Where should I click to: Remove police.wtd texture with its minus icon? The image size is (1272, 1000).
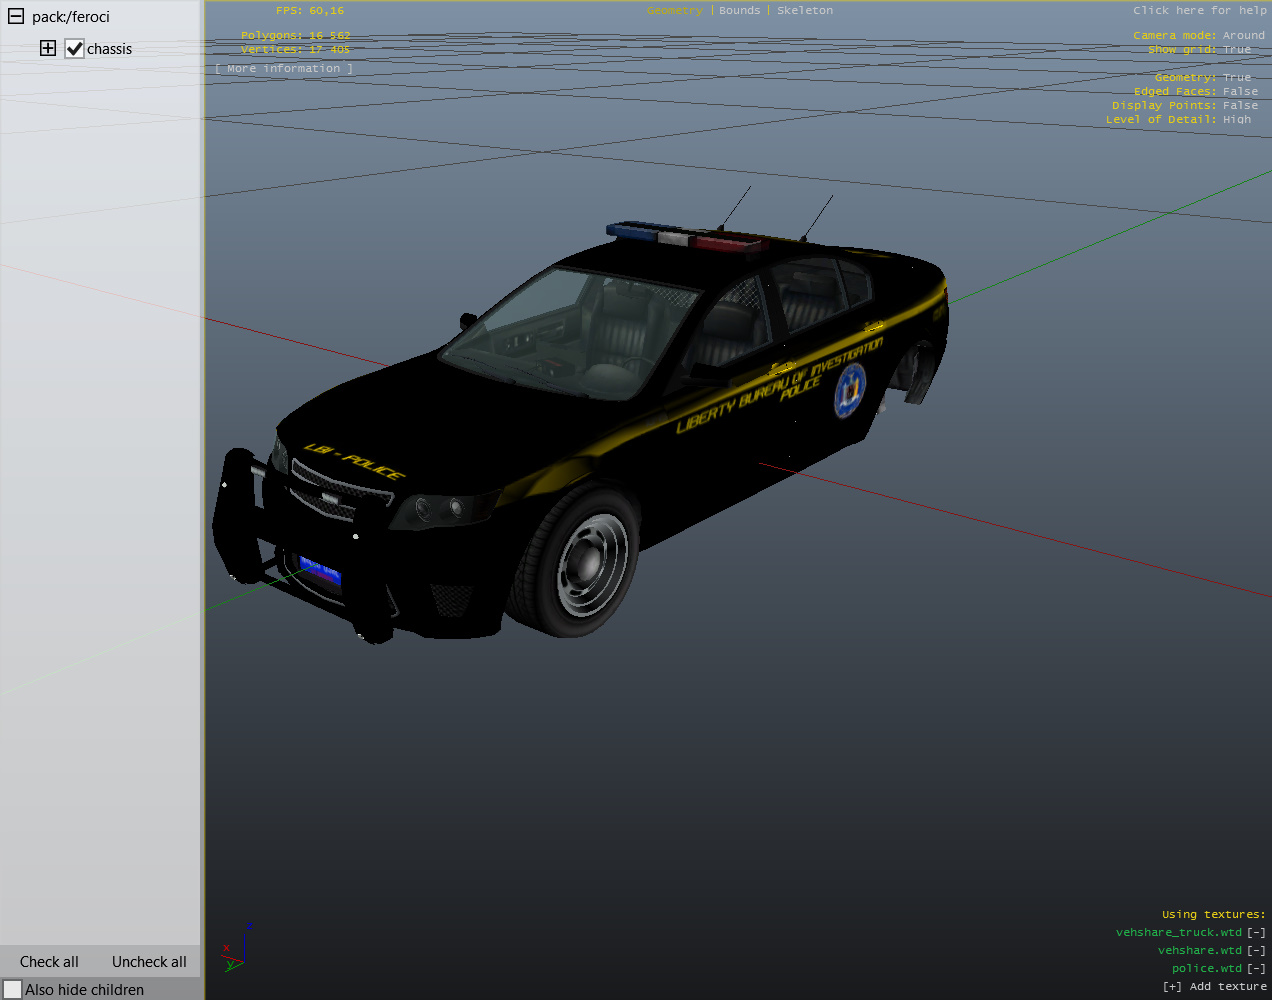point(1256,969)
